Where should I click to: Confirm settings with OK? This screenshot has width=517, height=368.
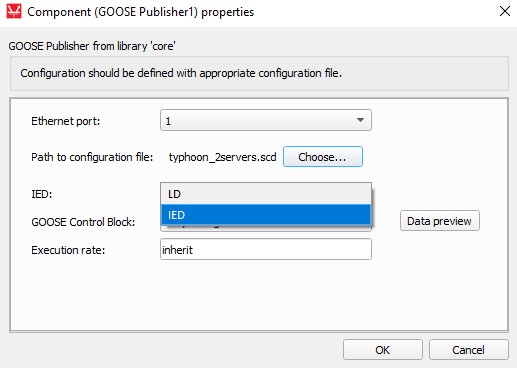click(383, 350)
